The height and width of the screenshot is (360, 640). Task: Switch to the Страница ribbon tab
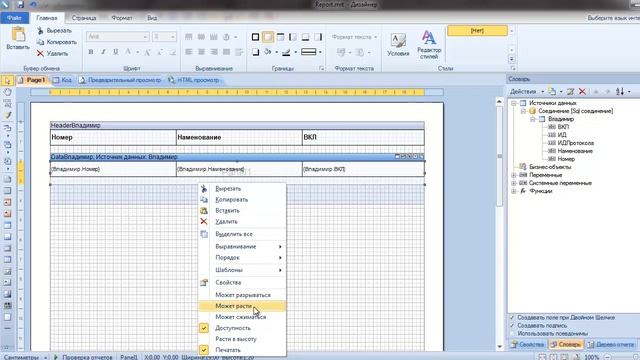pos(84,18)
